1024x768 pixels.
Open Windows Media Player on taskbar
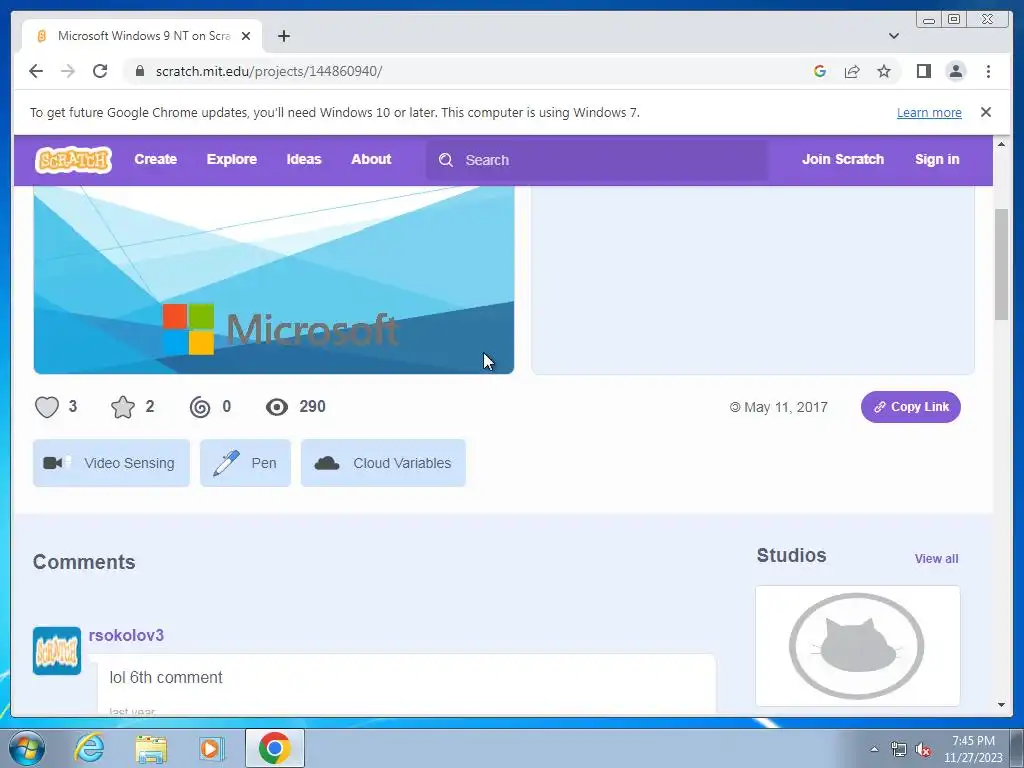tap(211, 748)
